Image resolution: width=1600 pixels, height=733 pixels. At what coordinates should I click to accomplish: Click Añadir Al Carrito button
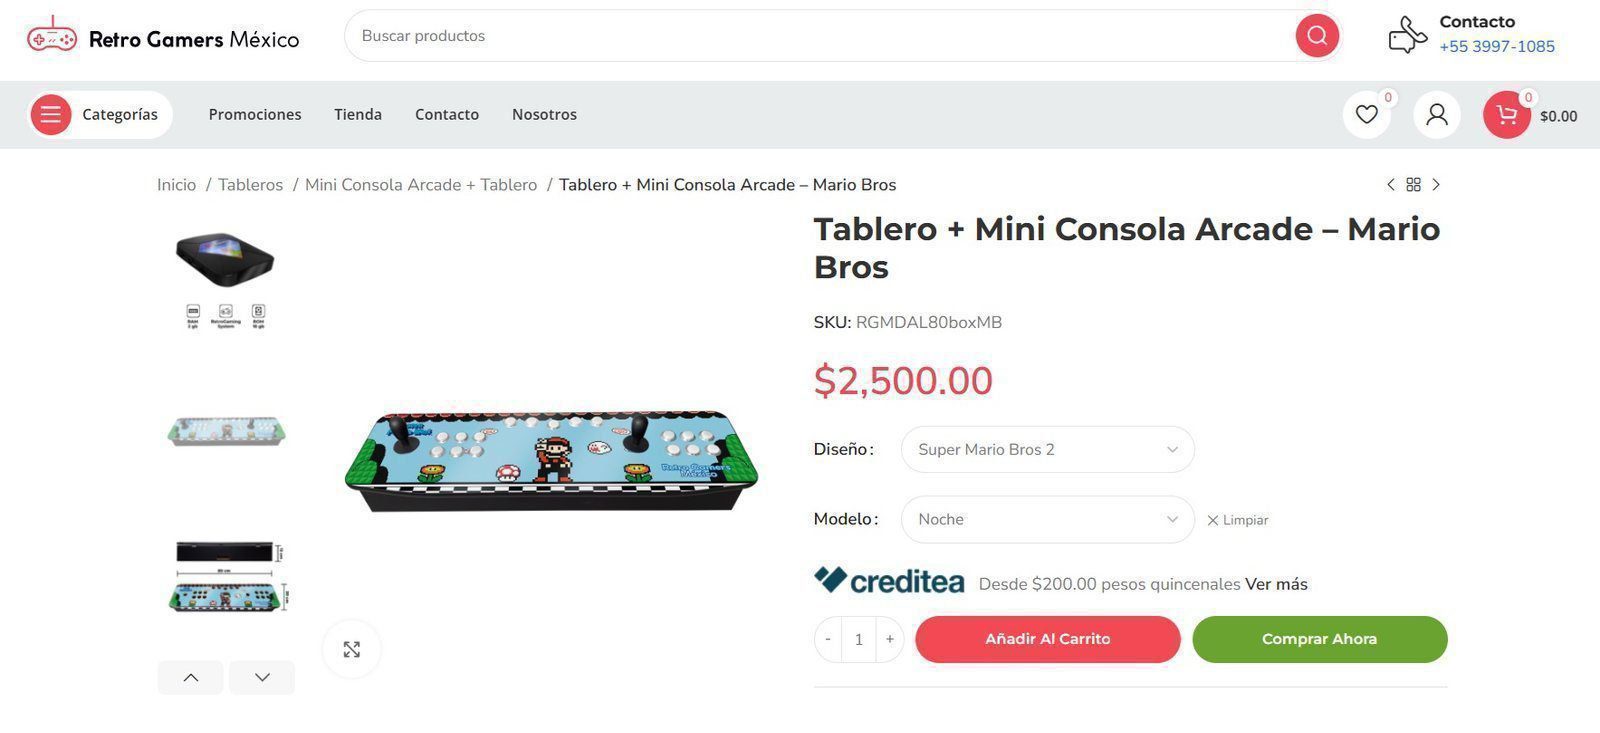(x=1047, y=639)
